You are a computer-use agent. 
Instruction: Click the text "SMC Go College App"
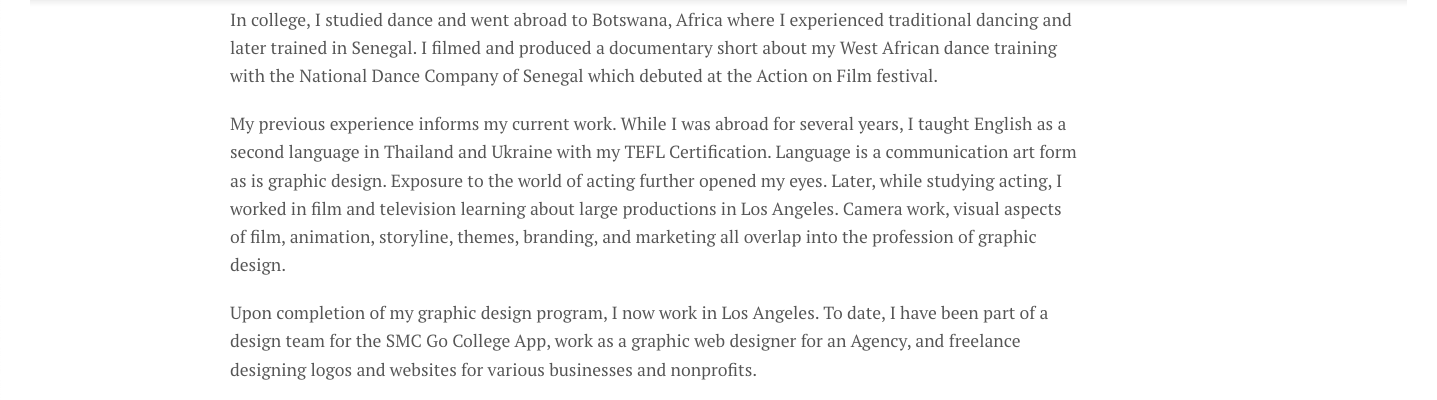click(466, 341)
